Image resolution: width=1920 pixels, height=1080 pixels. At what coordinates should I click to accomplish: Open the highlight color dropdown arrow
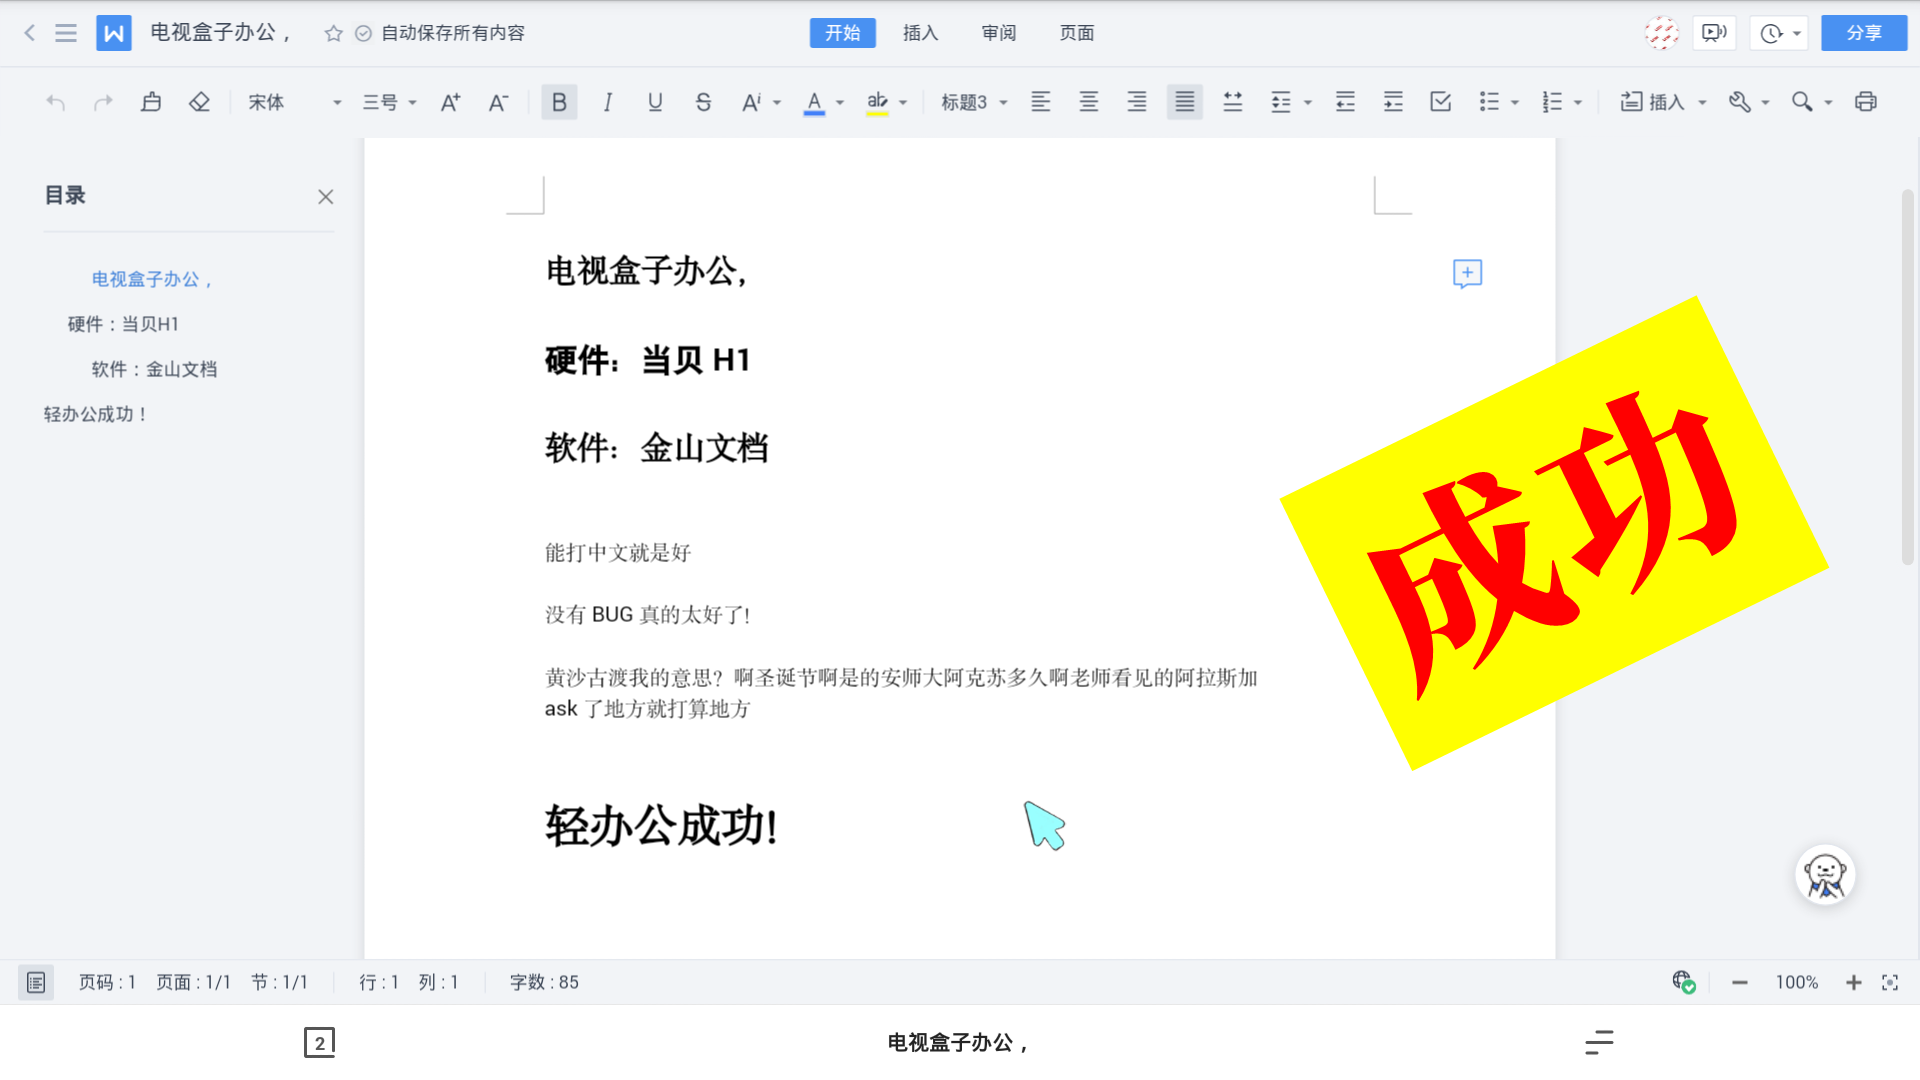pos(903,102)
